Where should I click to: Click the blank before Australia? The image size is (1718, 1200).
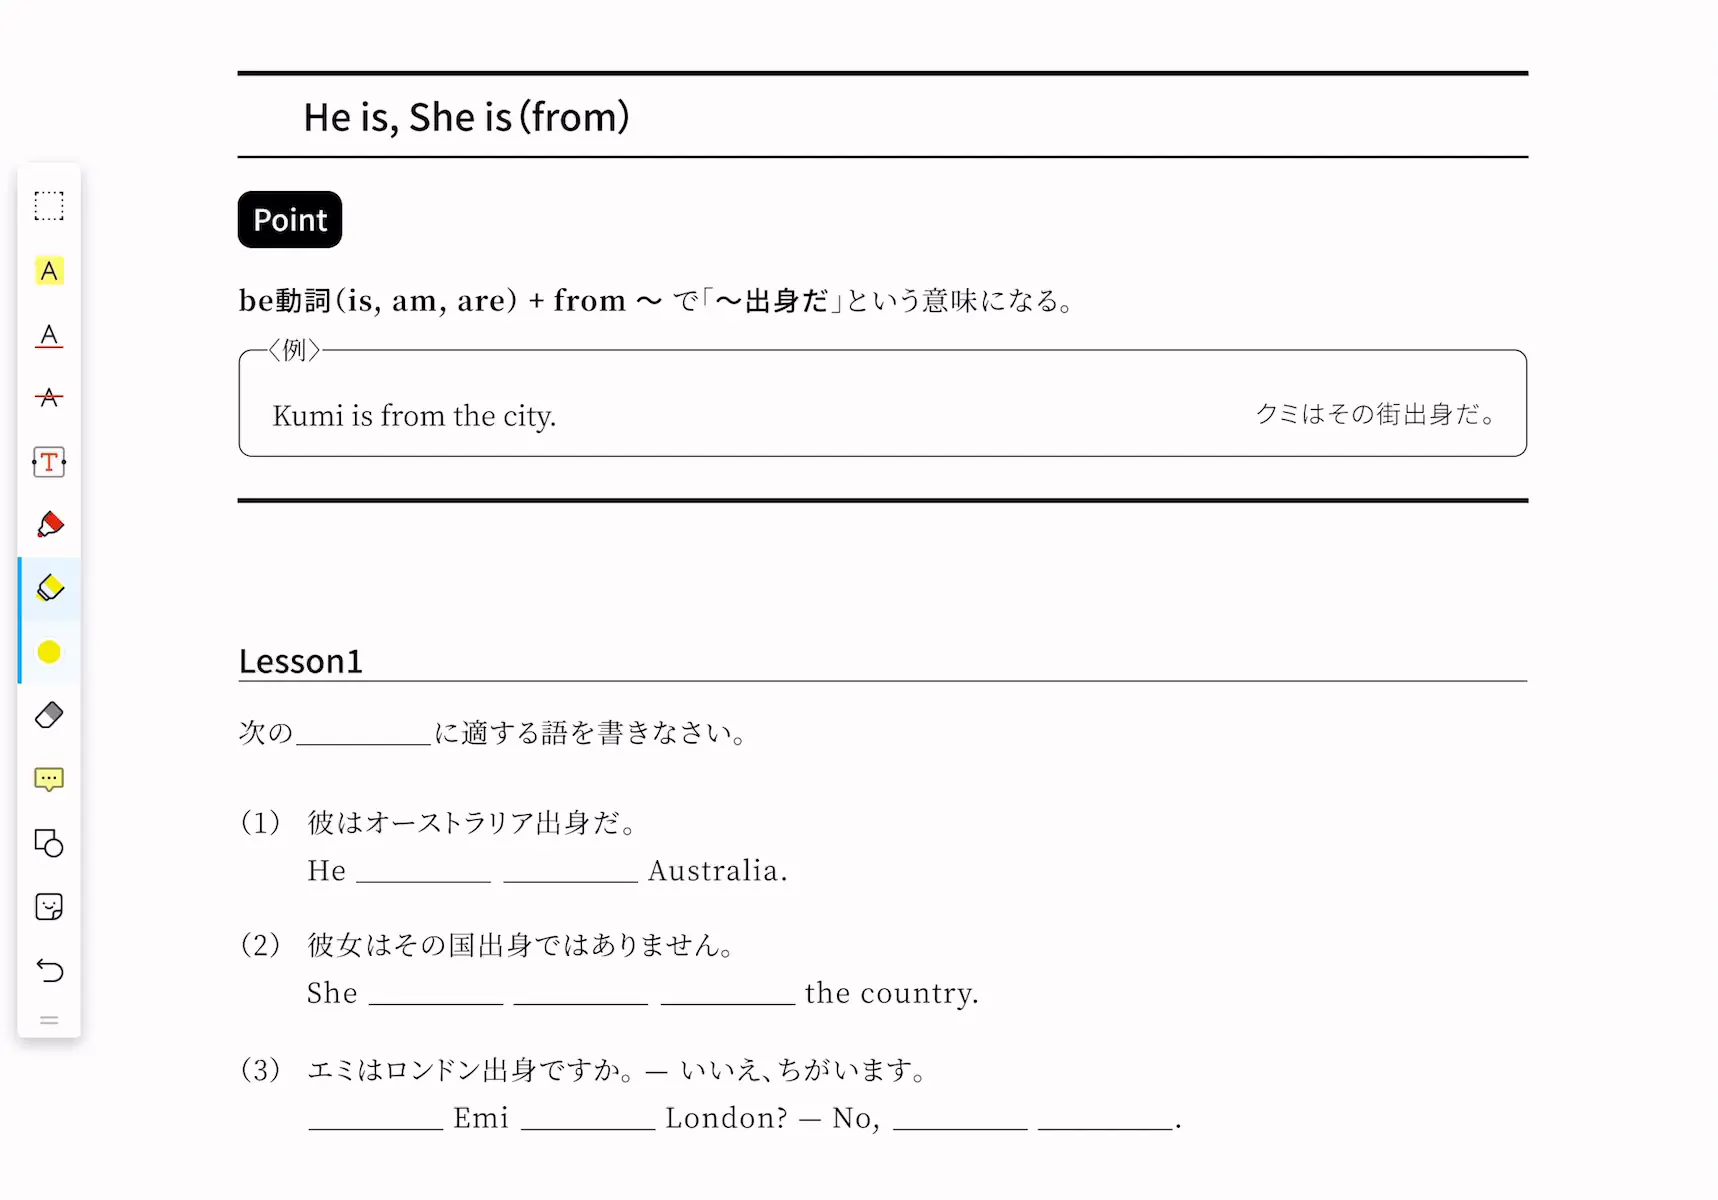point(571,871)
